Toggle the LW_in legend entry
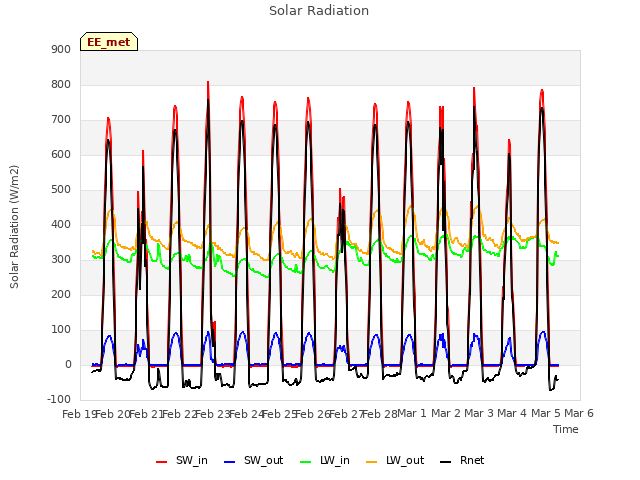Screen dimensions: 640x480 pos(325,460)
